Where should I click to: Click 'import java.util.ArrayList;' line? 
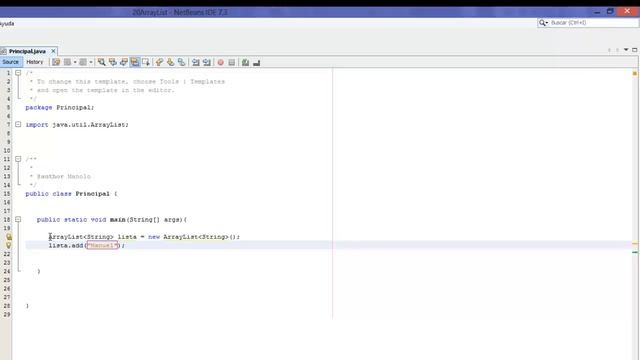[x=77, y=124]
